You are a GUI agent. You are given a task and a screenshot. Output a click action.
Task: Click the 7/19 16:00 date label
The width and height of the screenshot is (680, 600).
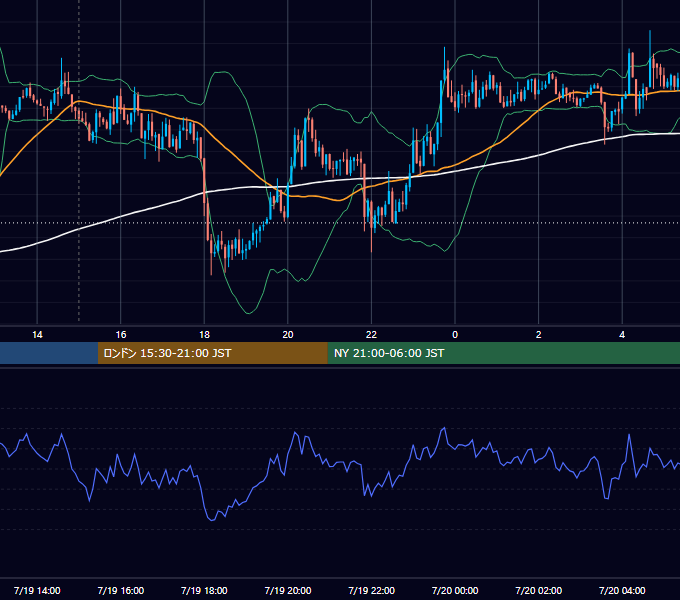click(121, 590)
